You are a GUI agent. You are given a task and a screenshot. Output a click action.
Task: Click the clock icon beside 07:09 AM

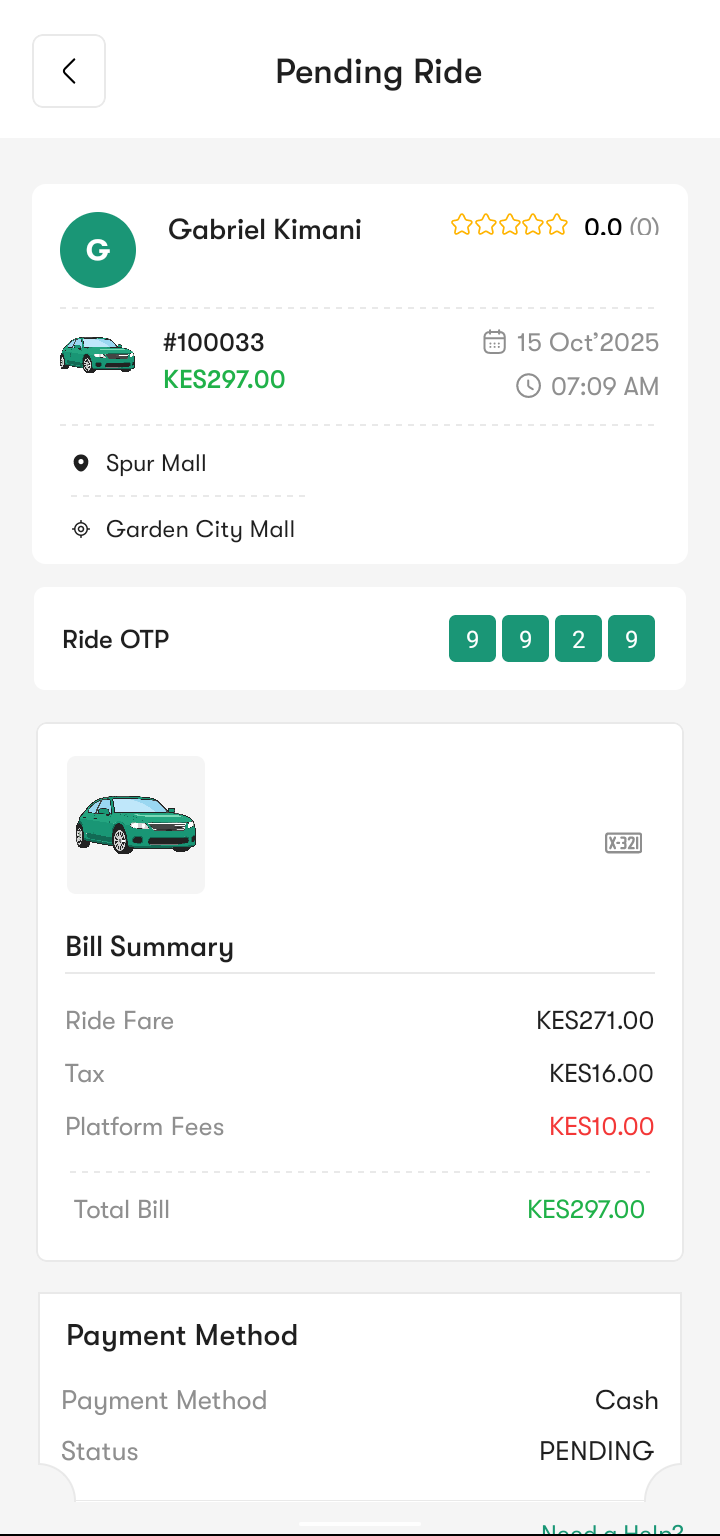(528, 386)
